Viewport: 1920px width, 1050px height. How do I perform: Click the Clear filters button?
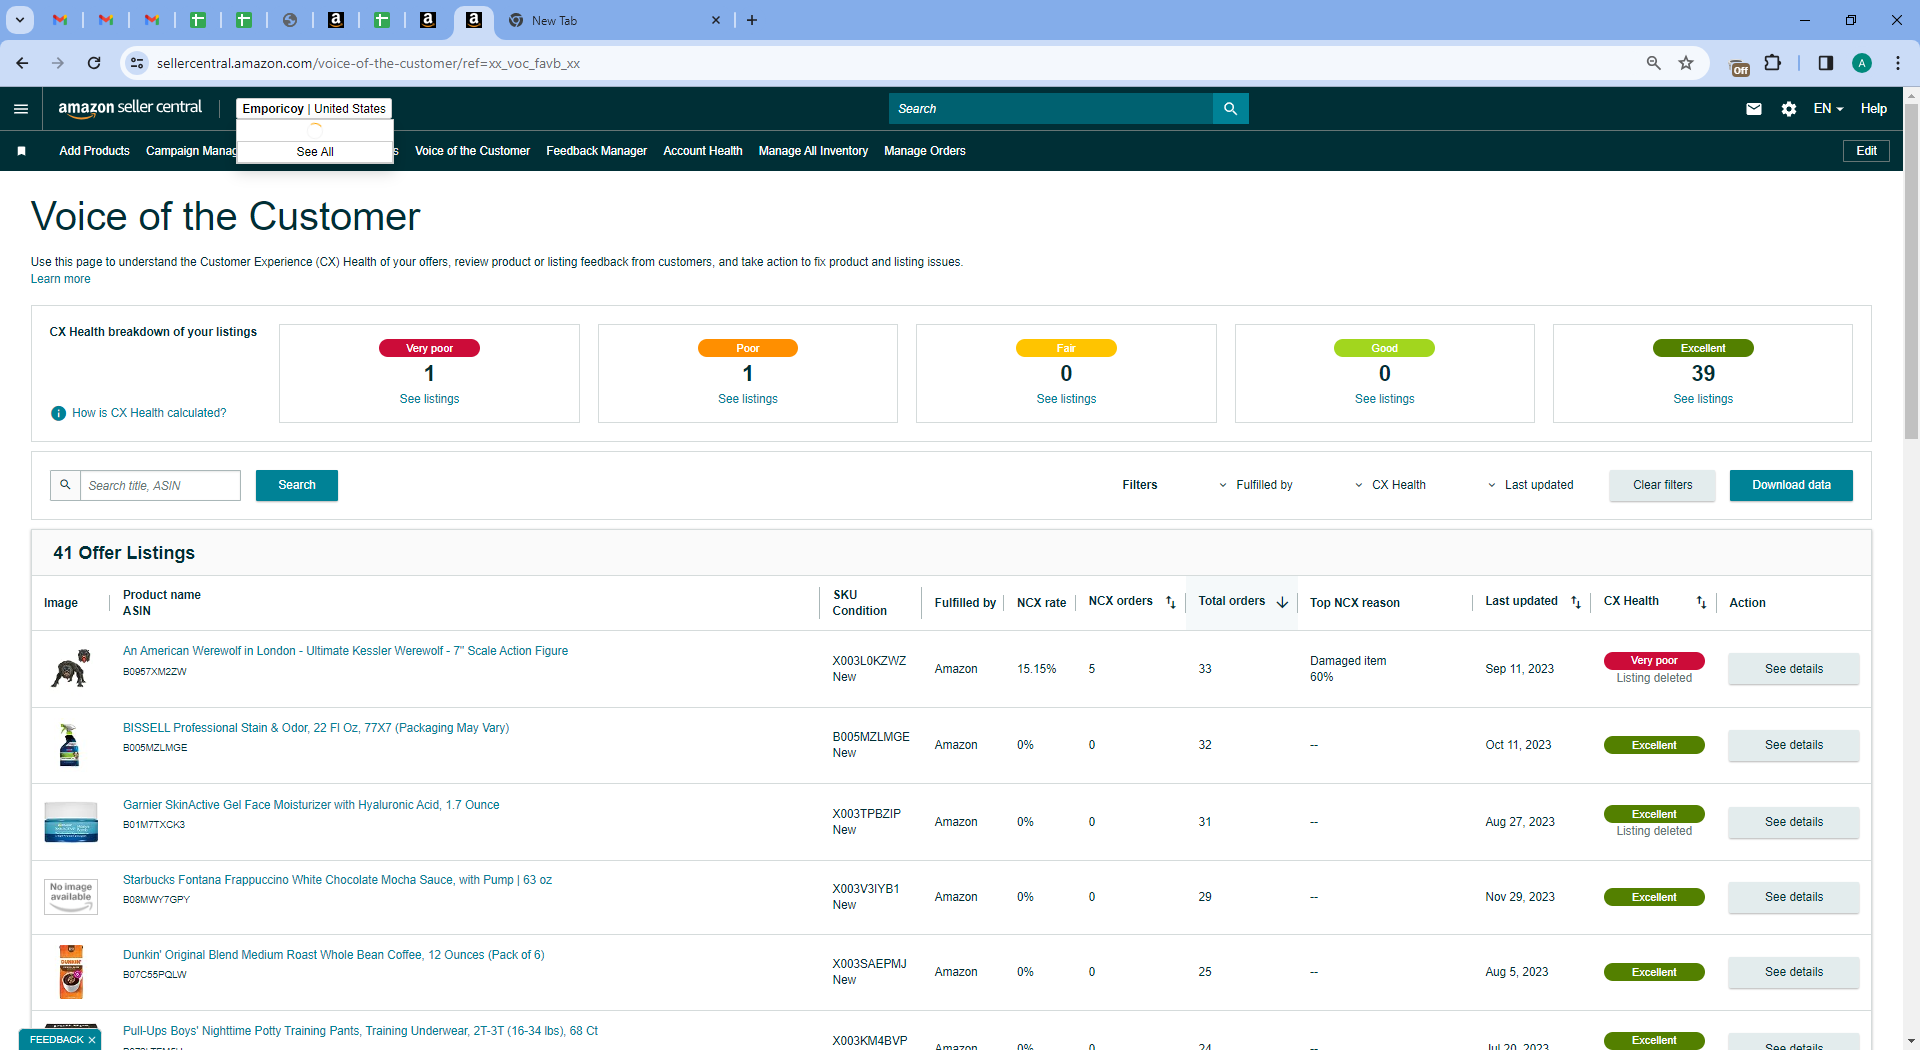point(1662,485)
